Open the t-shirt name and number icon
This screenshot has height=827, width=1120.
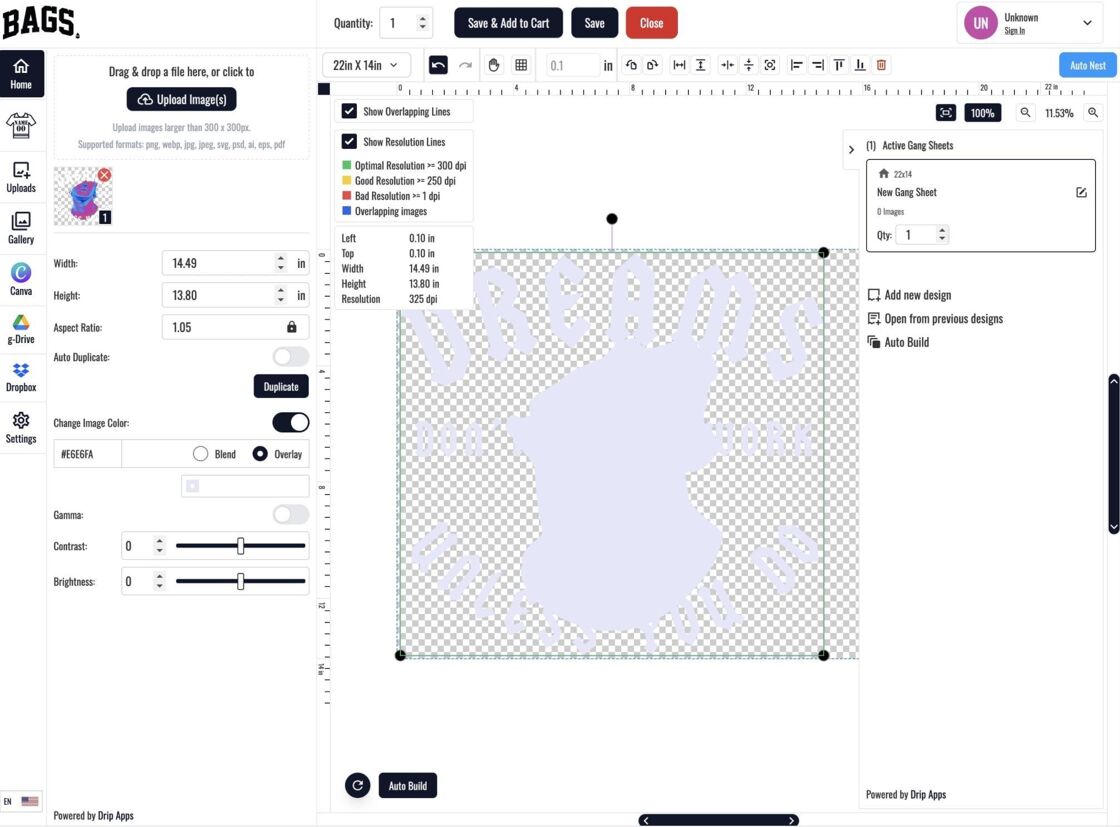[x=21, y=126]
